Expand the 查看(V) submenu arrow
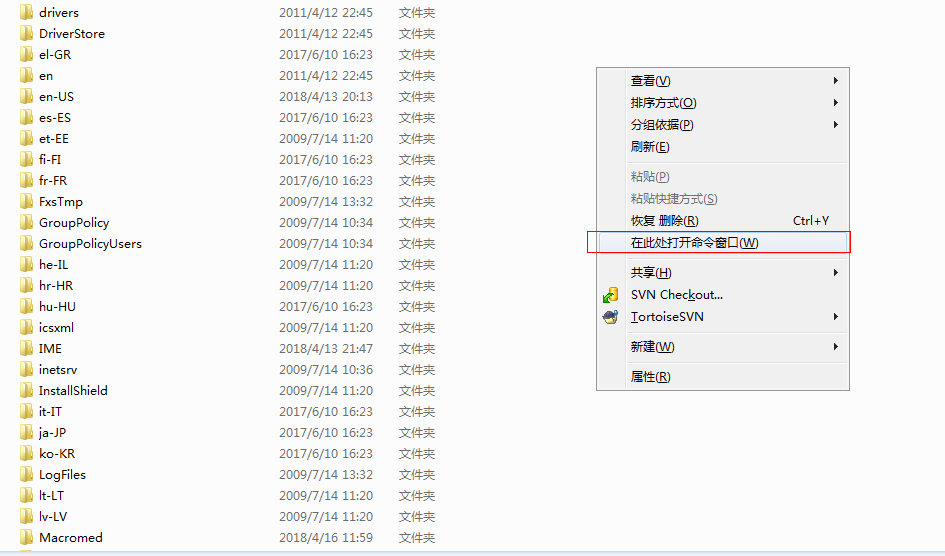Viewport: 945px width, 556px height. (x=835, y=81)
